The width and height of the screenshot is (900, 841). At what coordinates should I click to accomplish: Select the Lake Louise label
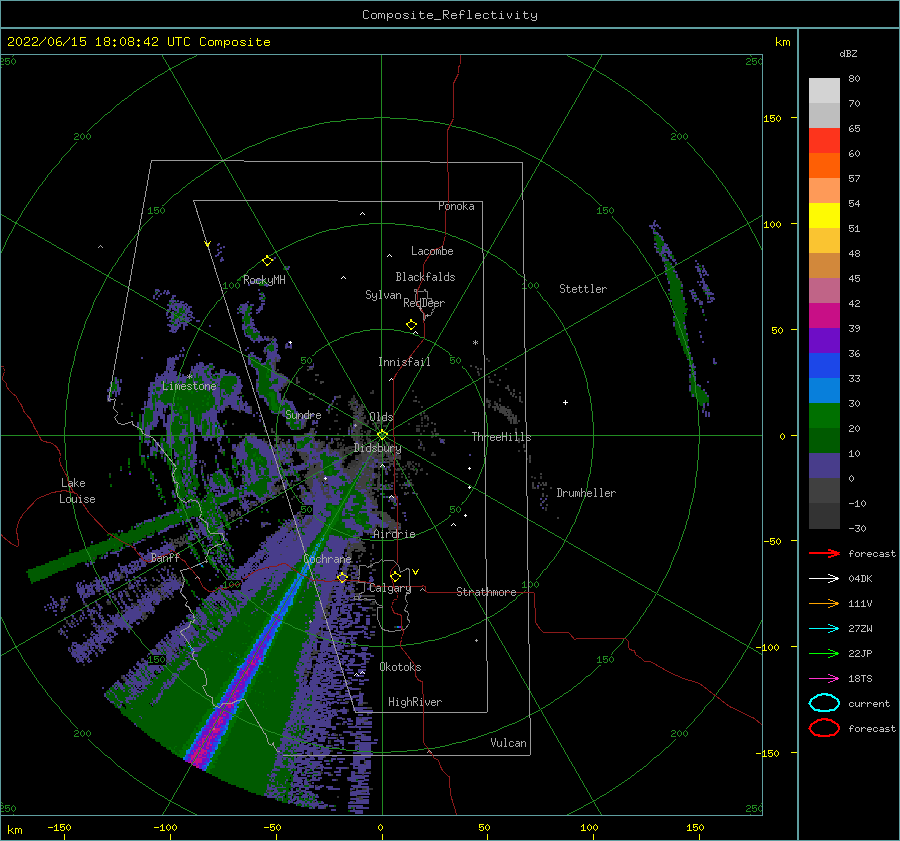77,491
